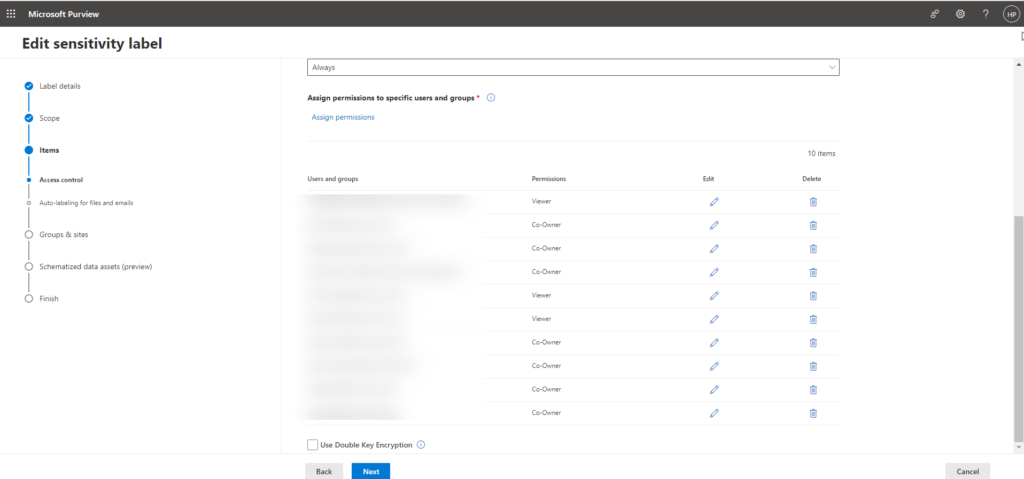Image resolution: width=1024 pixels, height=479 pixels.
Task: Enable Use Double Key Encryption checkbox
Action: pyautogui.click(x=313, y=445)
